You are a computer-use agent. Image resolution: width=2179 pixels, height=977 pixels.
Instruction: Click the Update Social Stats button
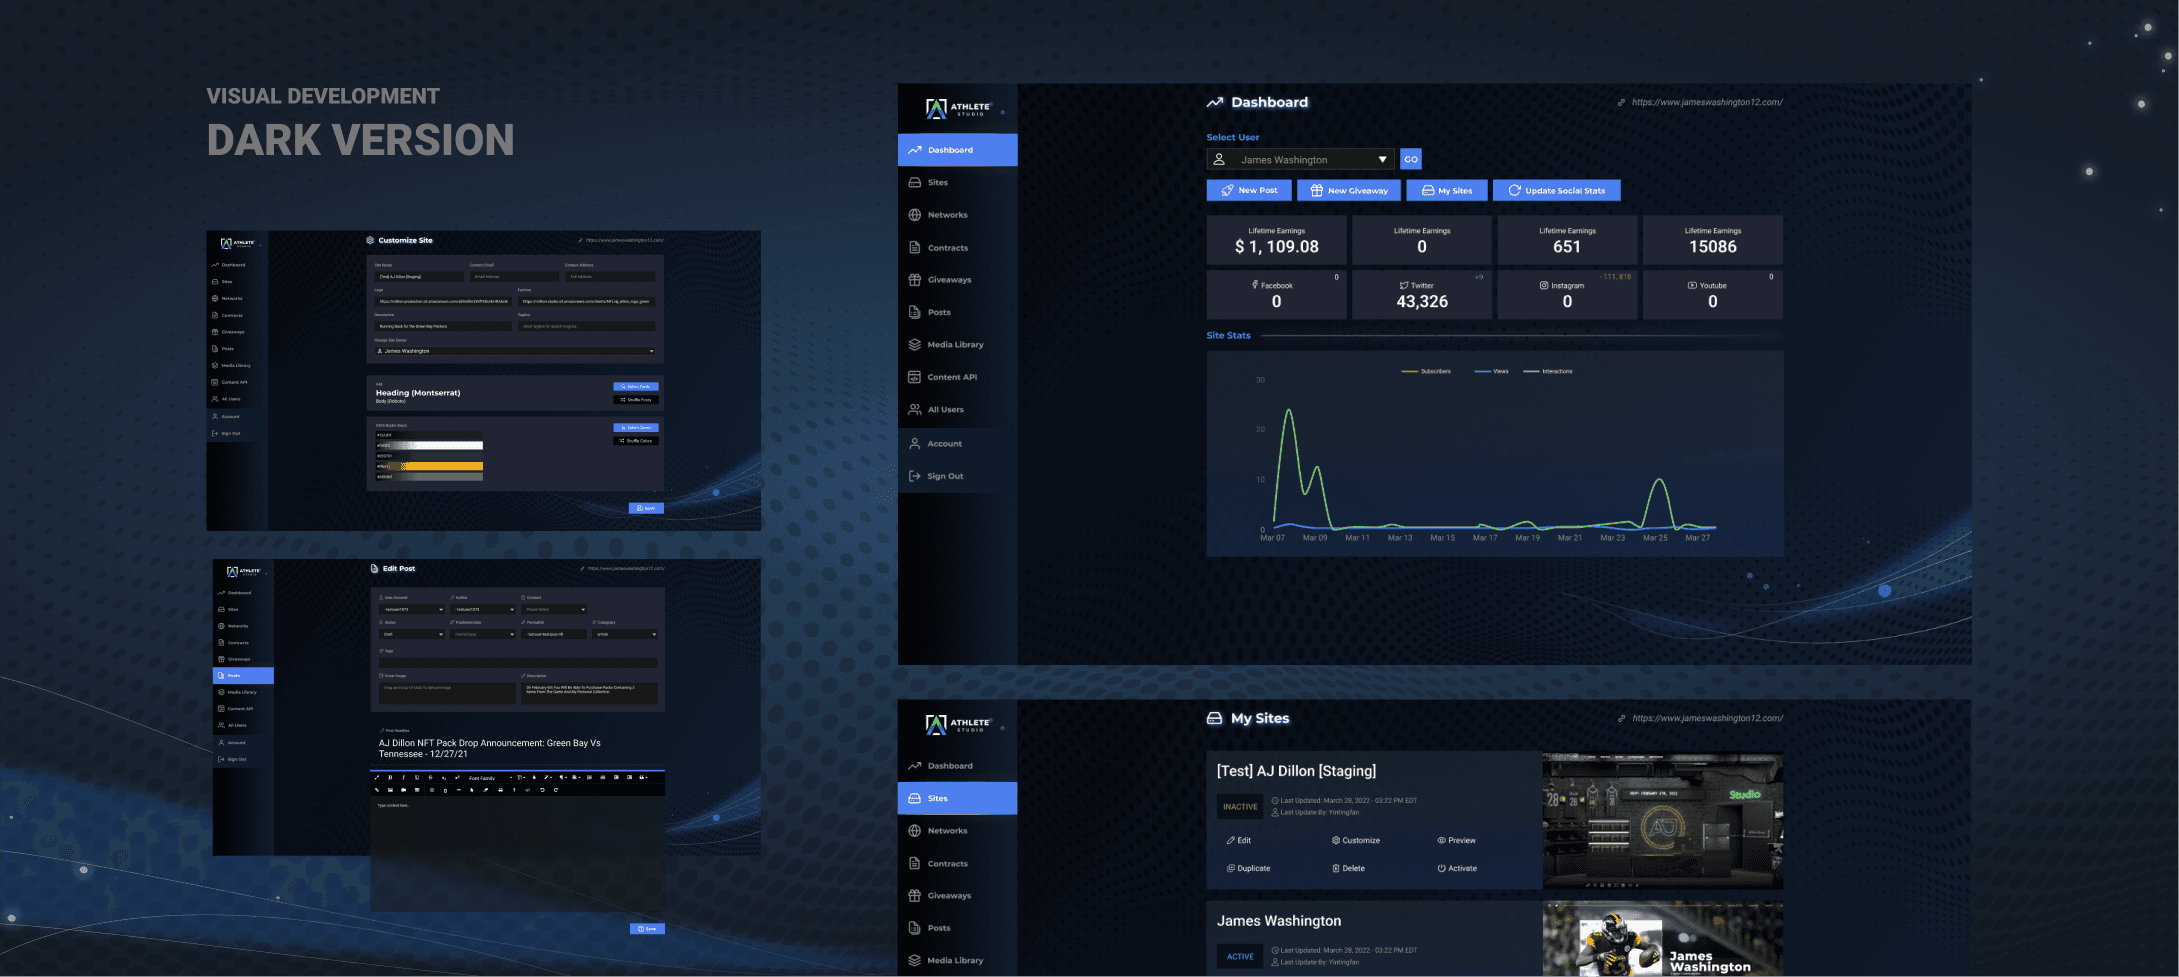click(1556, 190)
